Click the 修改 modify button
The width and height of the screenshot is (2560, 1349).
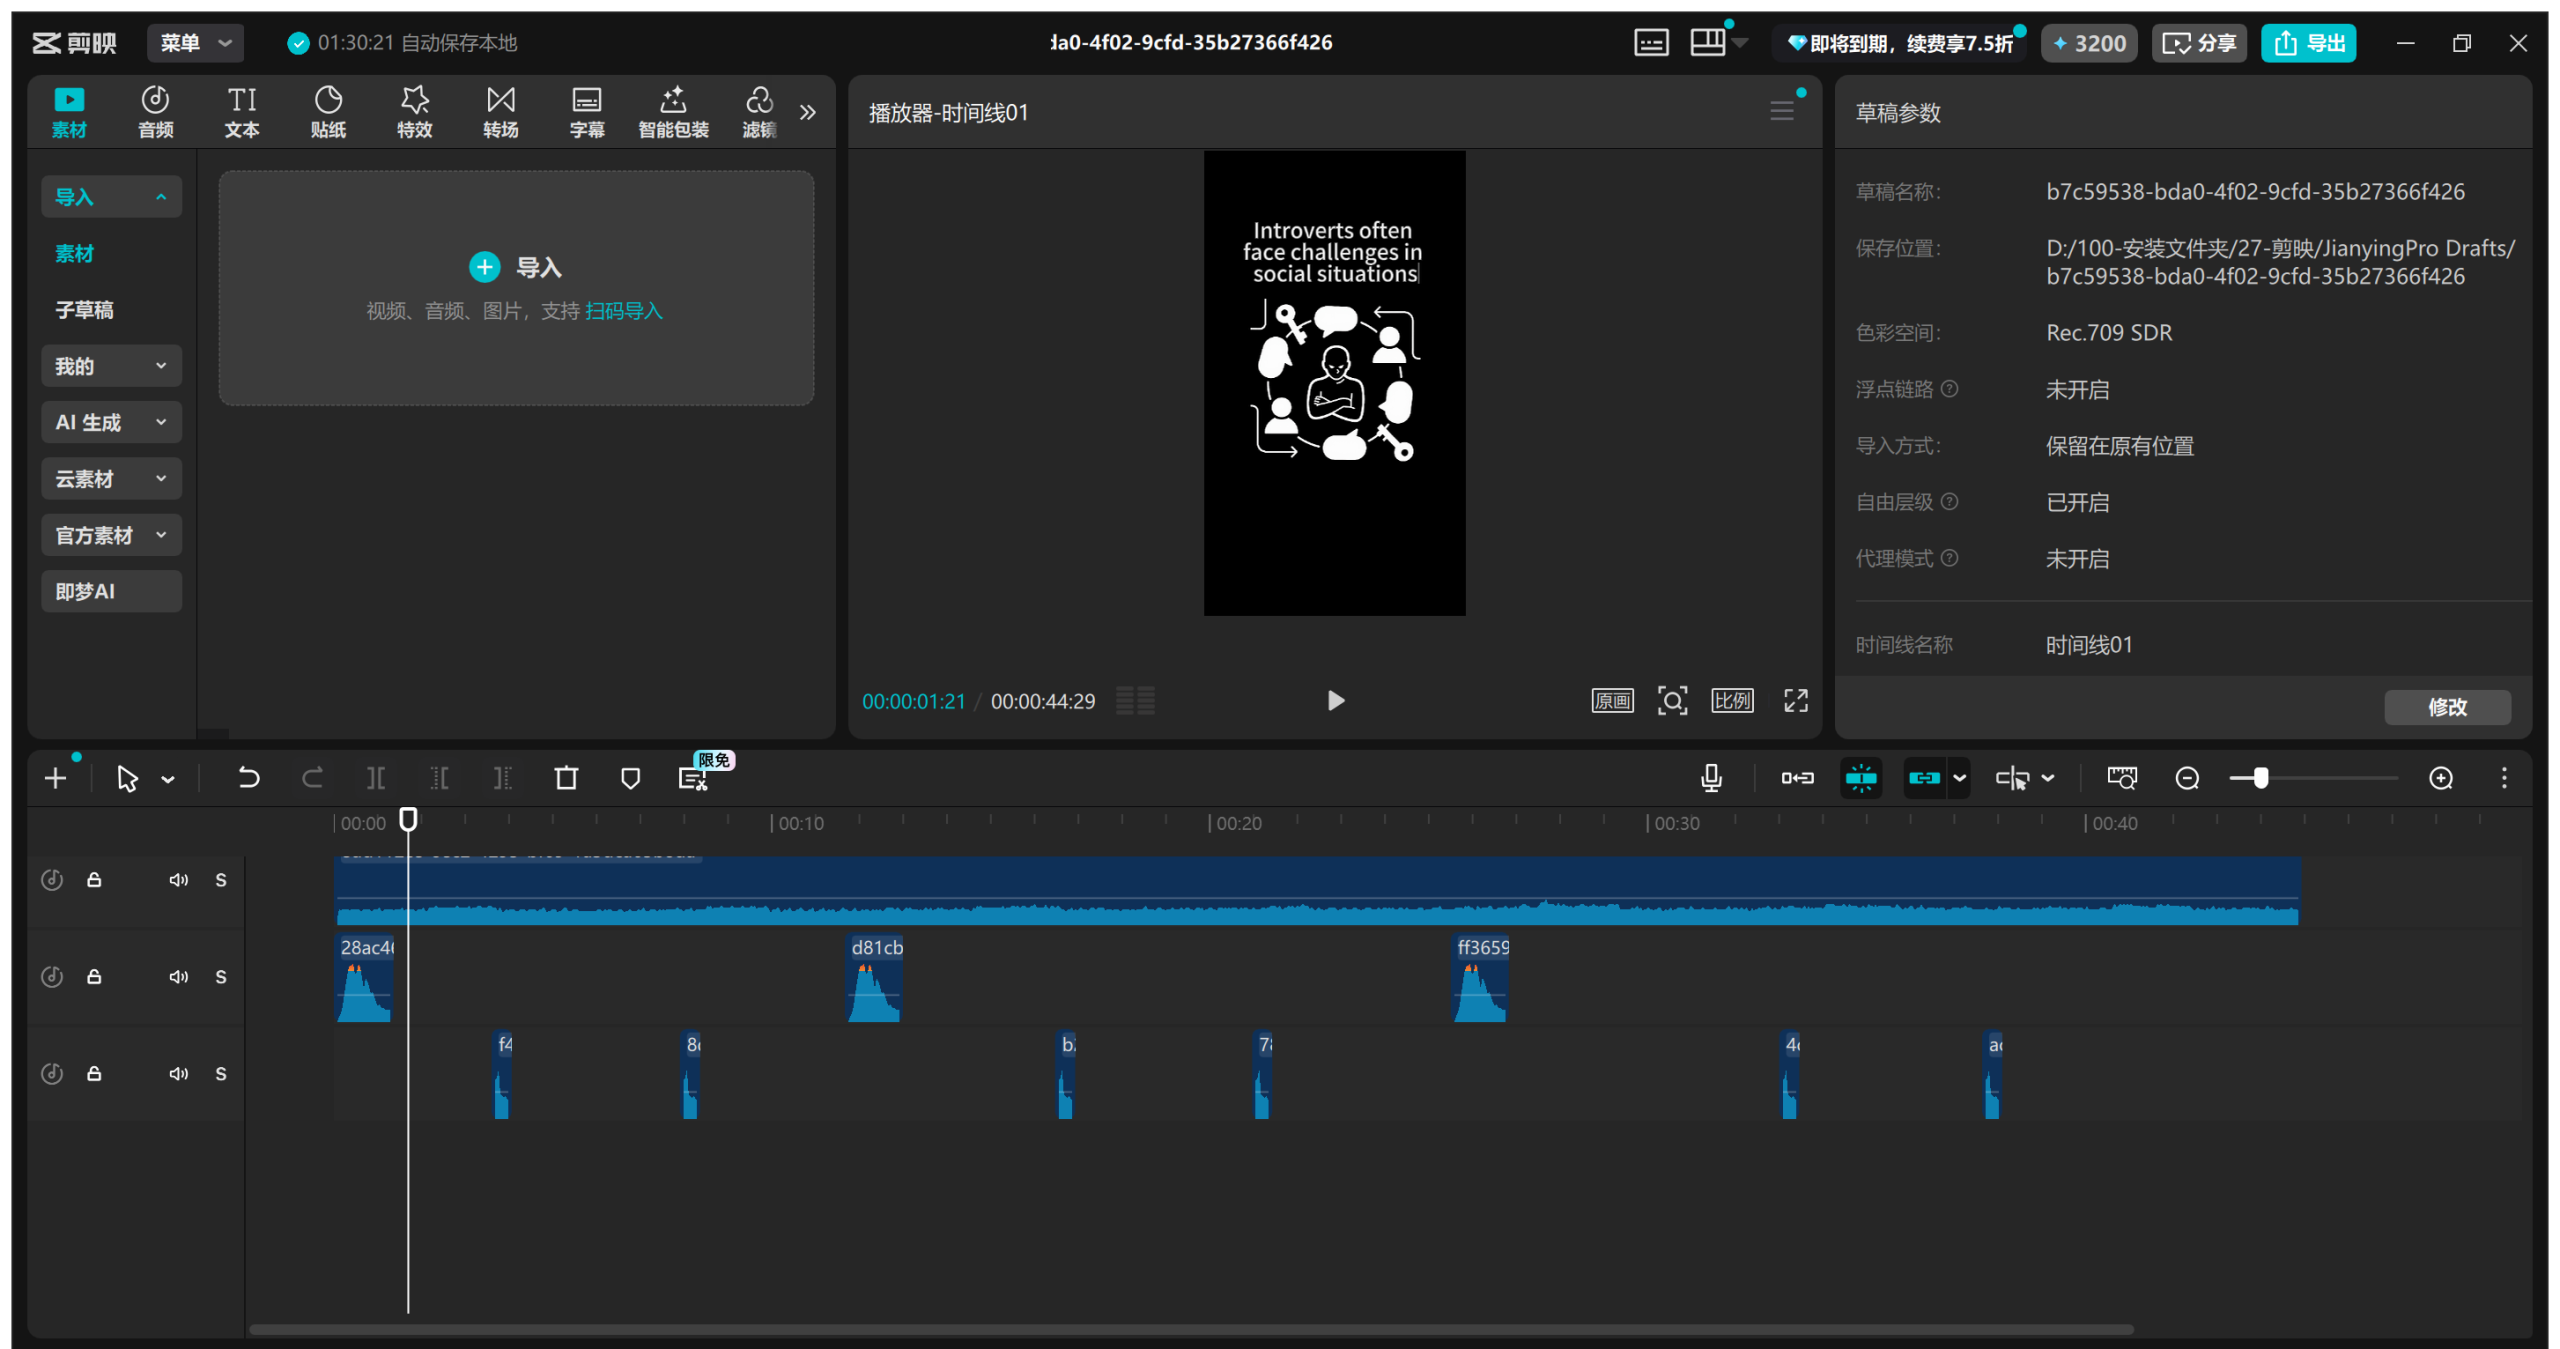(2447, 707)
